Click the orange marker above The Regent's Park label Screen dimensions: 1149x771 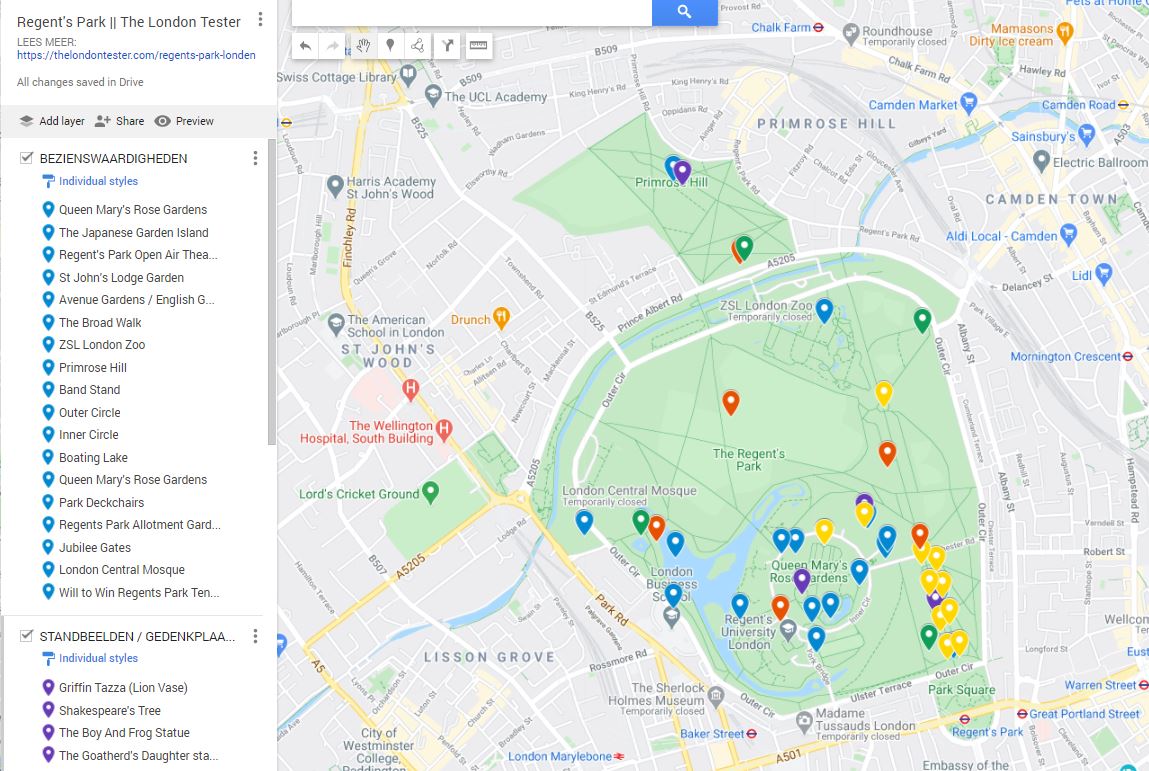click(731, 402)
